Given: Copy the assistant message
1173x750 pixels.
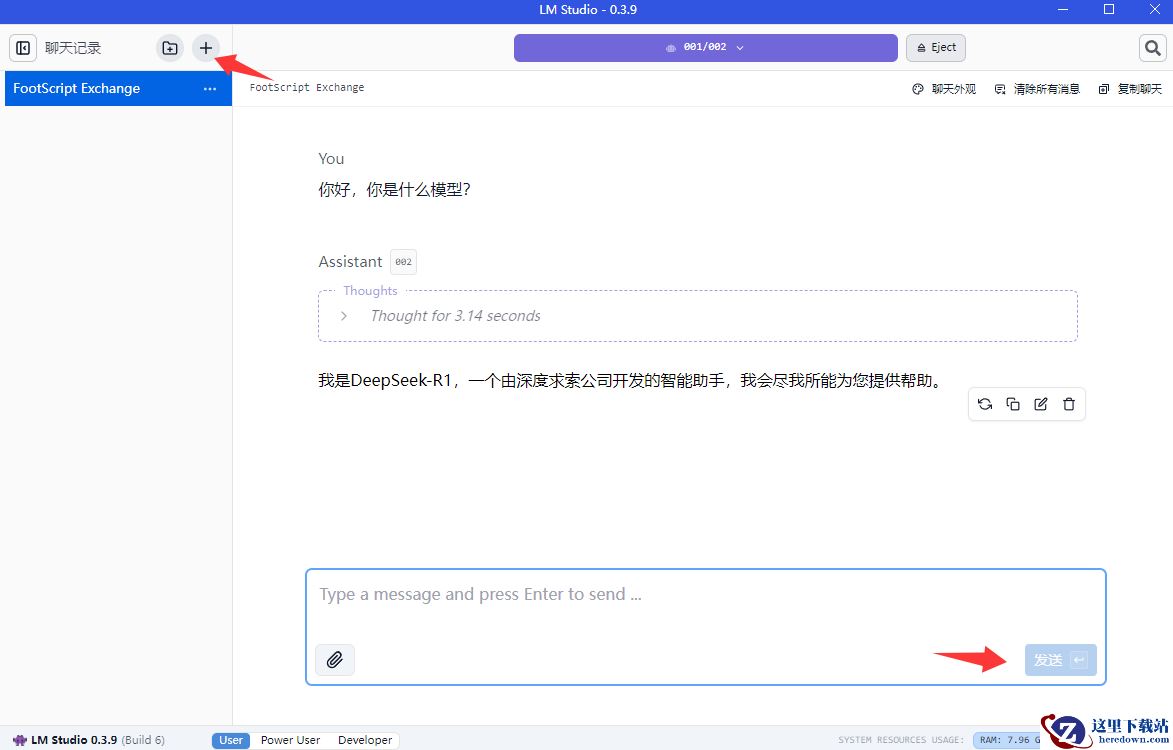Looking at the screenshot, I should tap(1013, 404).
